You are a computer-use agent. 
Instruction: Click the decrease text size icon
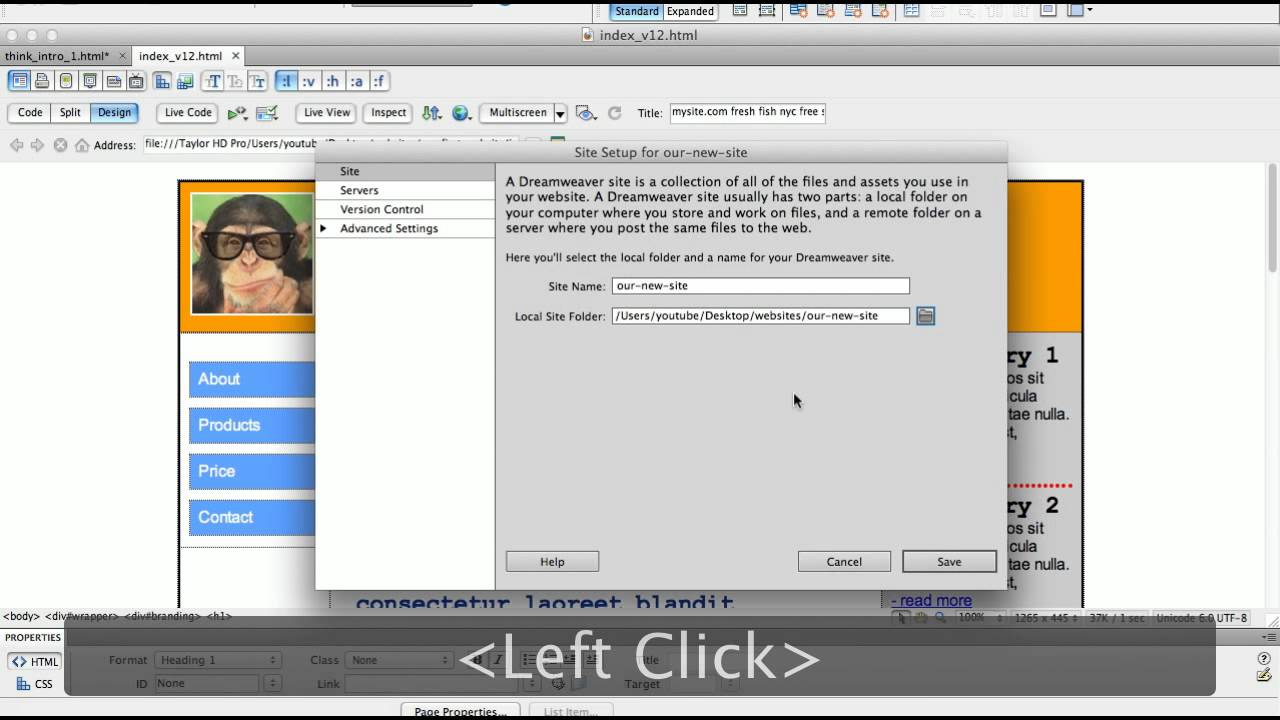[x=235, y=81]
